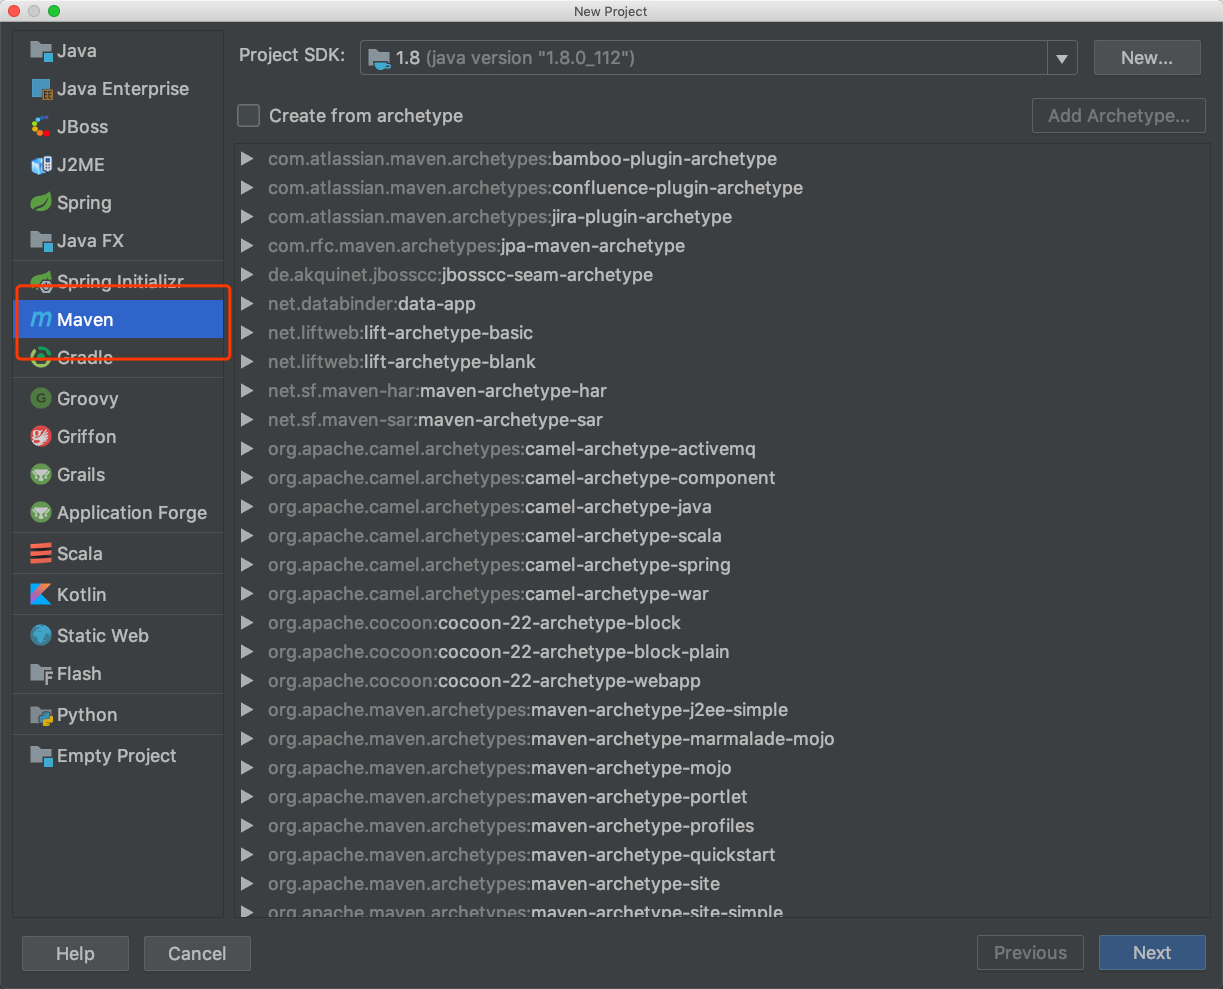Choose the JBoss icon in sidebar
This screenshot has height=989, width=1223.
pyautogui.click(x=41, y=127)
